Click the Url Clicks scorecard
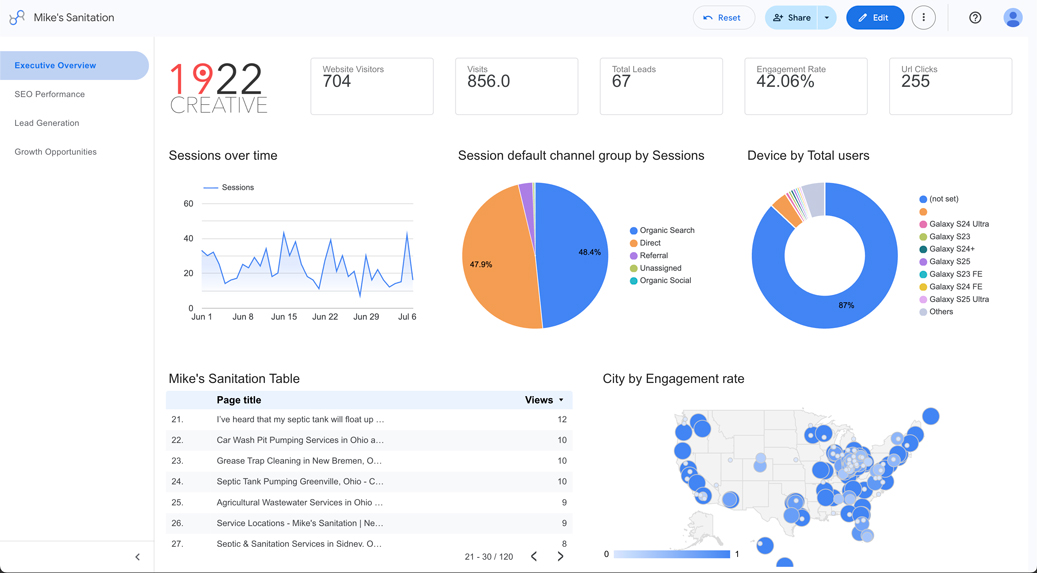This screenshot has width=1037, height=573. (950, 86)
